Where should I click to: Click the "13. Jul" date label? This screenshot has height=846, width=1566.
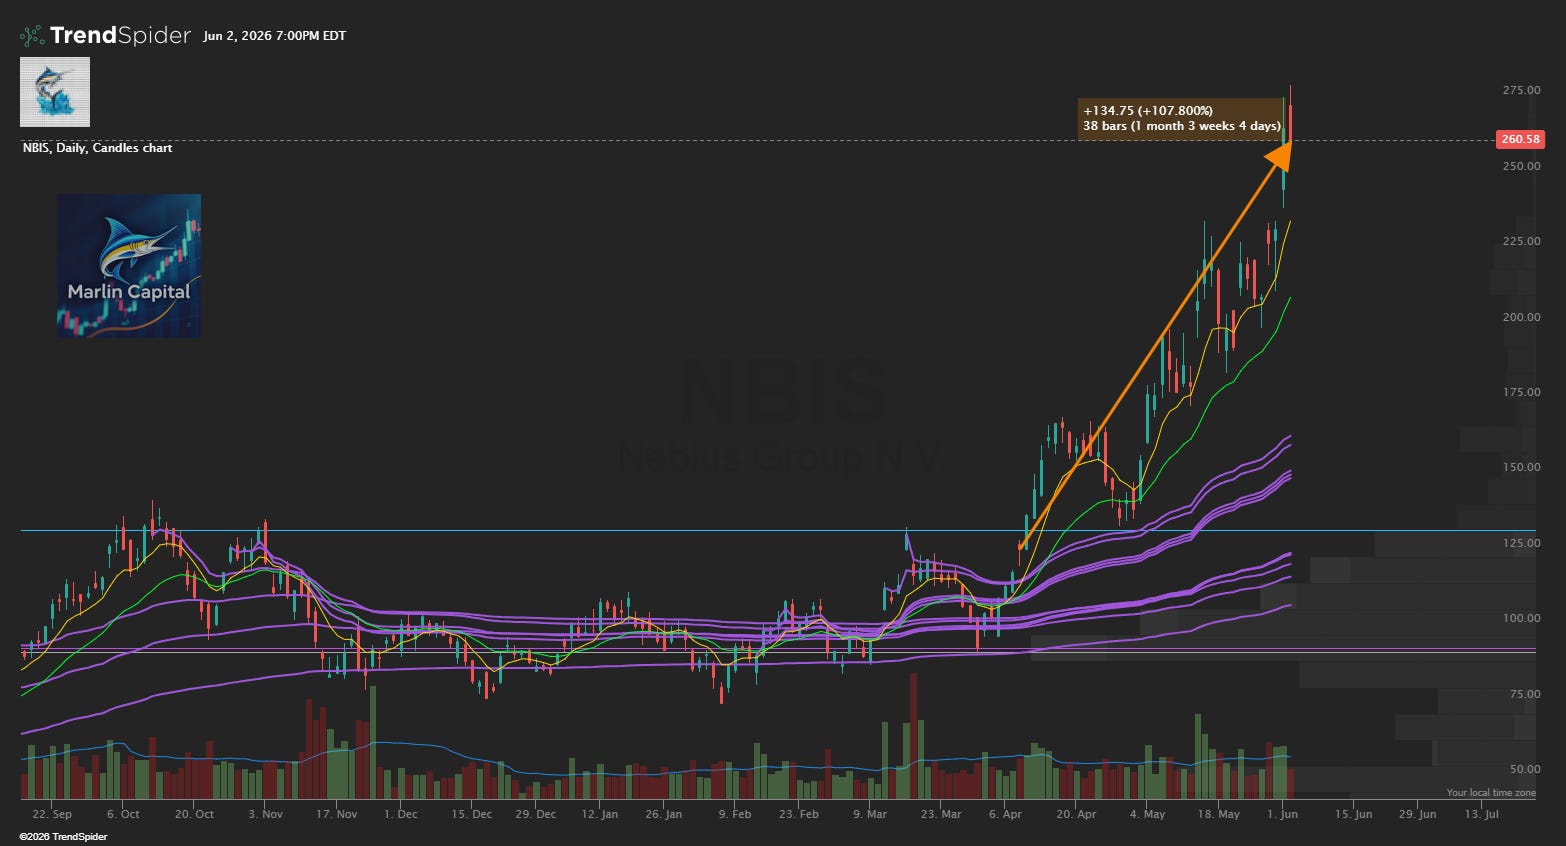pos(1481,814)
